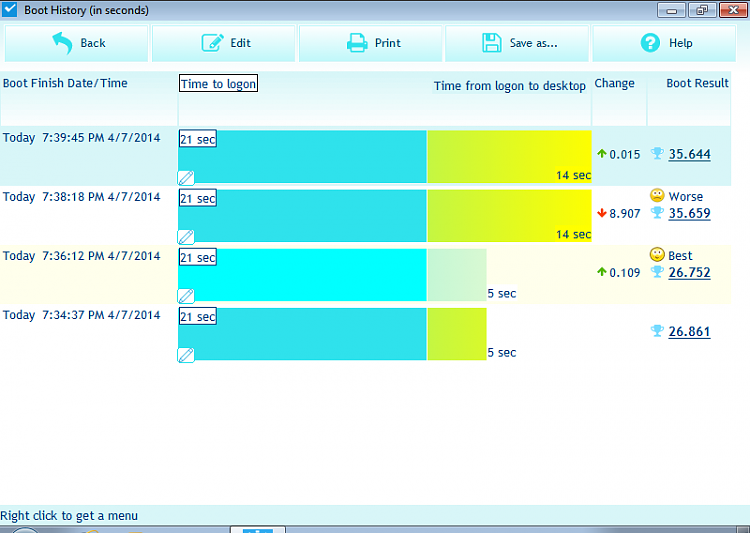Click the edit pencil icon in 7:39:45 PM row

pos(186,178)
